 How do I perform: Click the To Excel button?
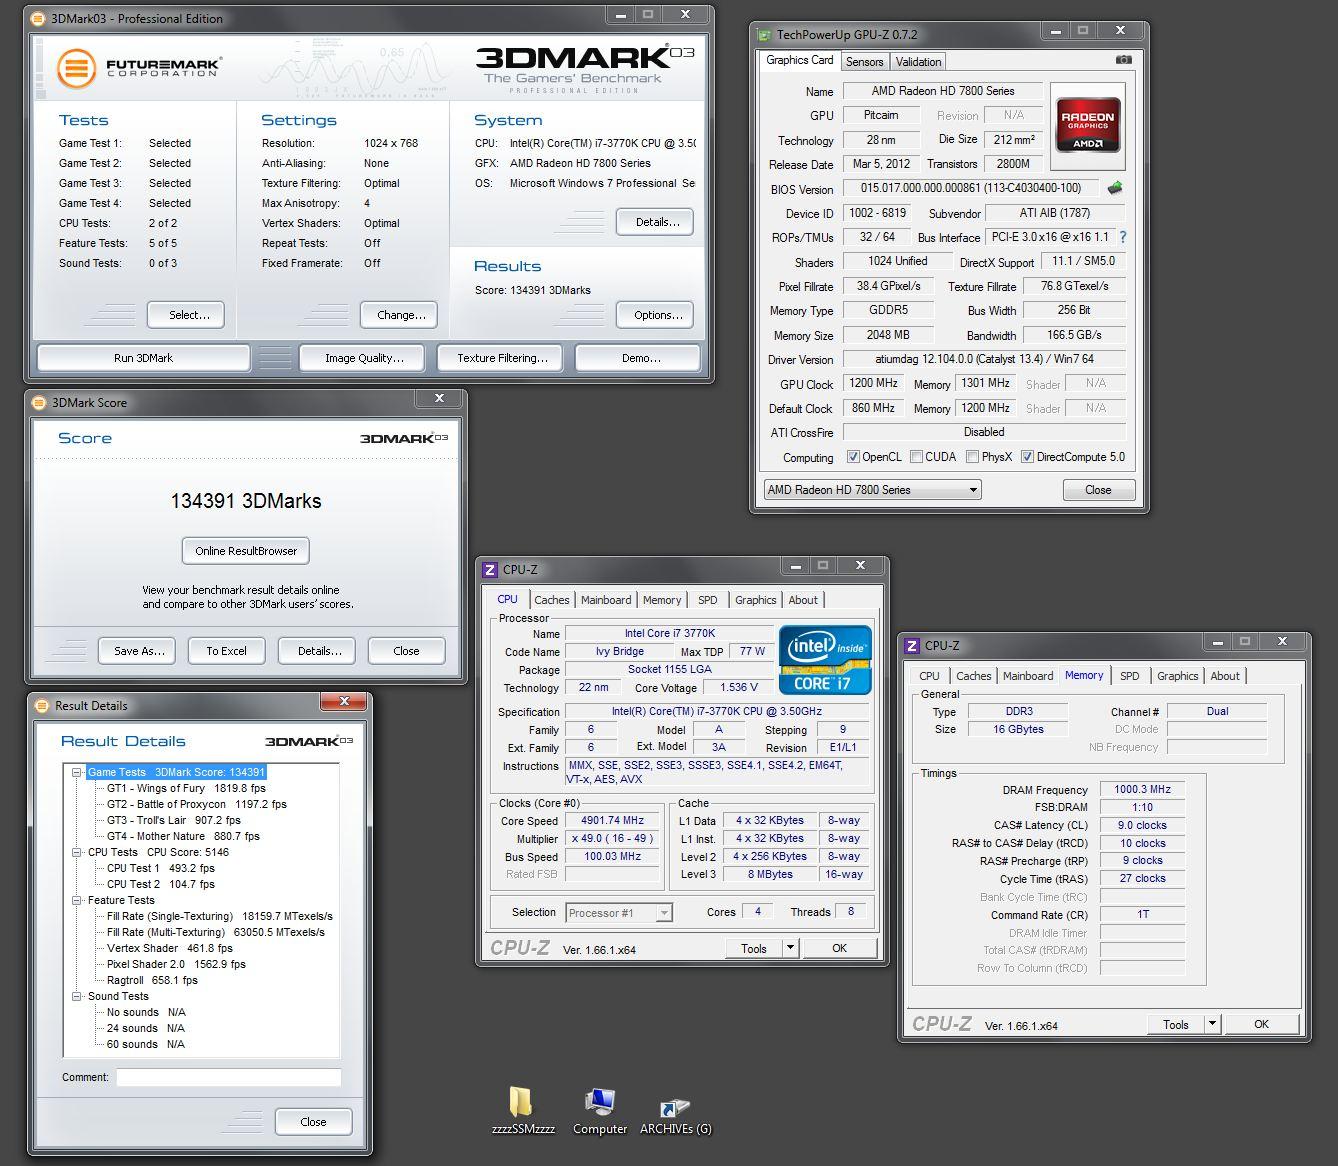tap(226, 651)
